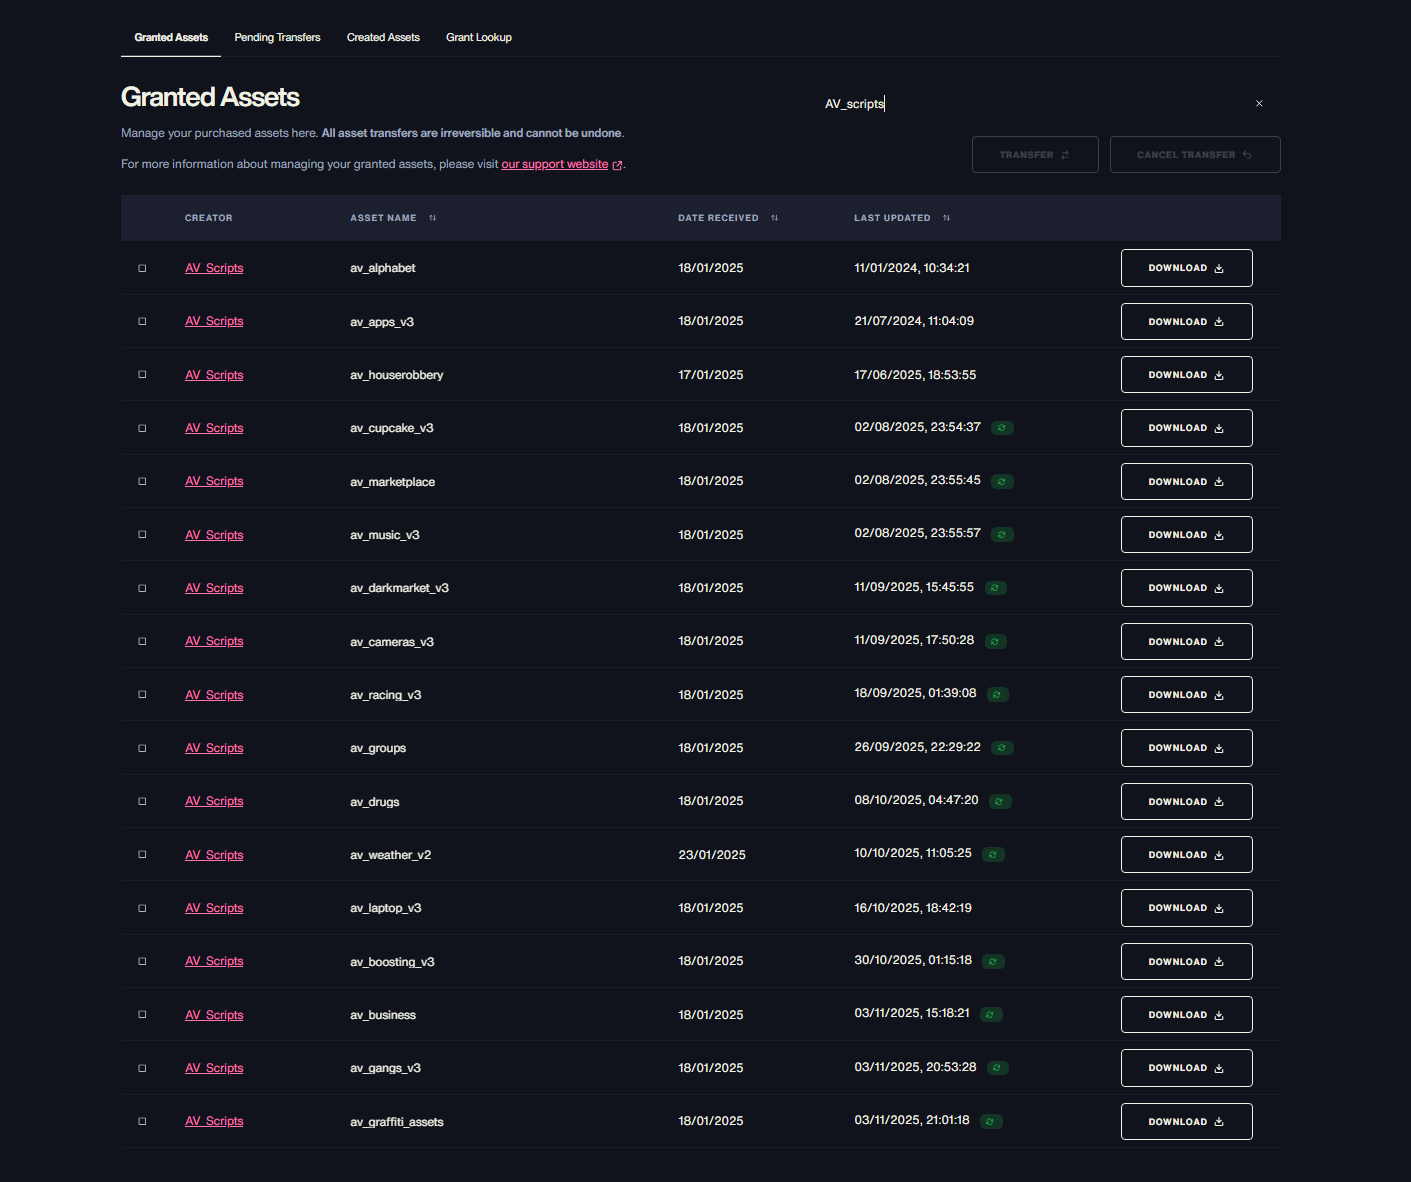Open the support website link
Image resolution: width=1411 pixels, height=1182 pixels.
(x=555, y=164)
